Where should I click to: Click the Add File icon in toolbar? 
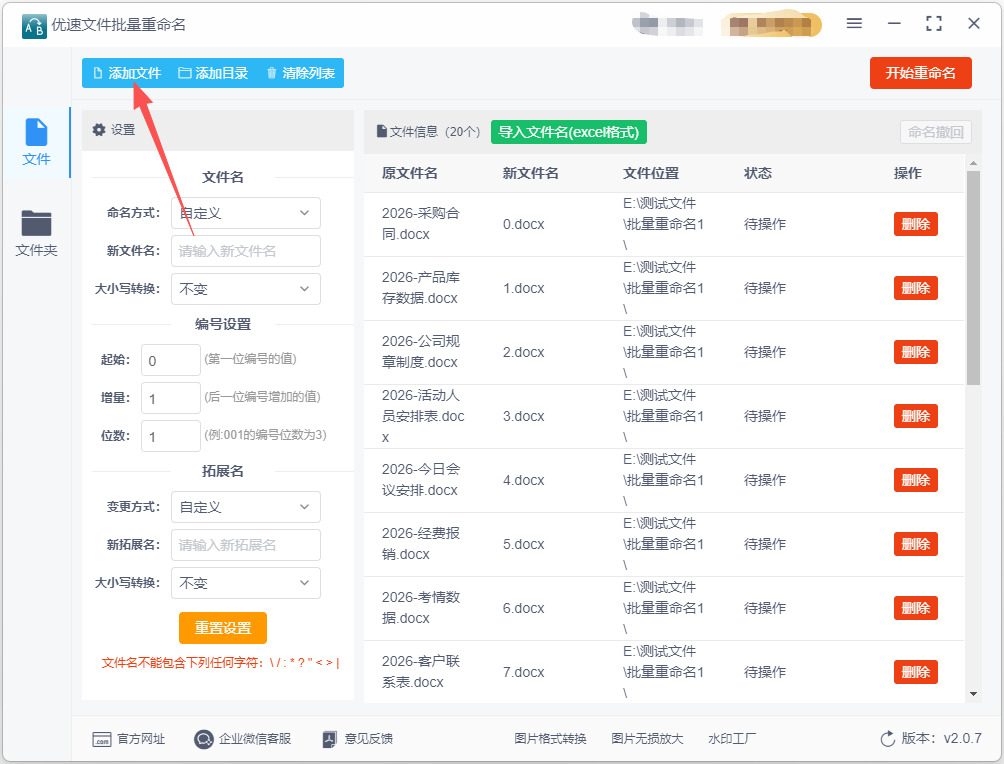(x=98, y=73)
